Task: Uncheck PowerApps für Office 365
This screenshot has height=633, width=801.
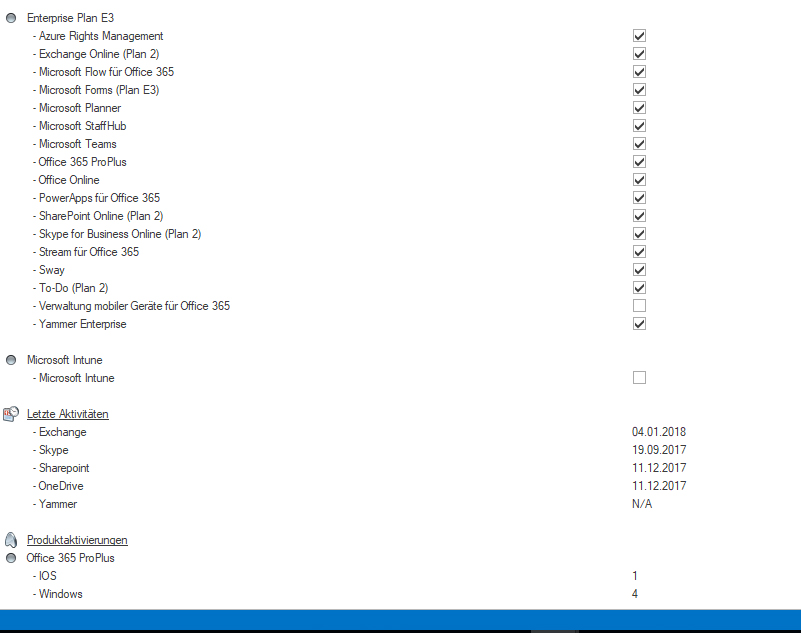Action: coord(639,198)
